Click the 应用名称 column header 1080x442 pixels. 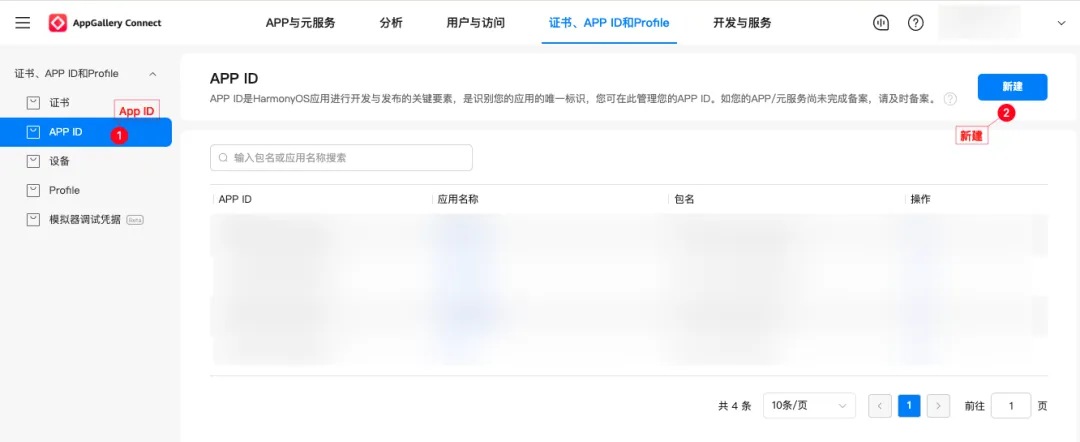(458, 199)
